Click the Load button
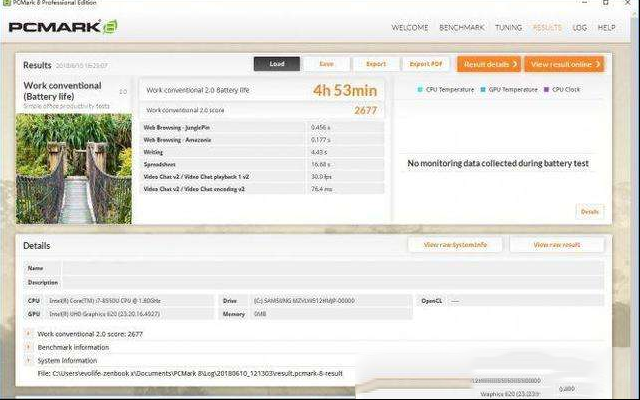The height and width of the screenshot is (400, 640). 277,64
